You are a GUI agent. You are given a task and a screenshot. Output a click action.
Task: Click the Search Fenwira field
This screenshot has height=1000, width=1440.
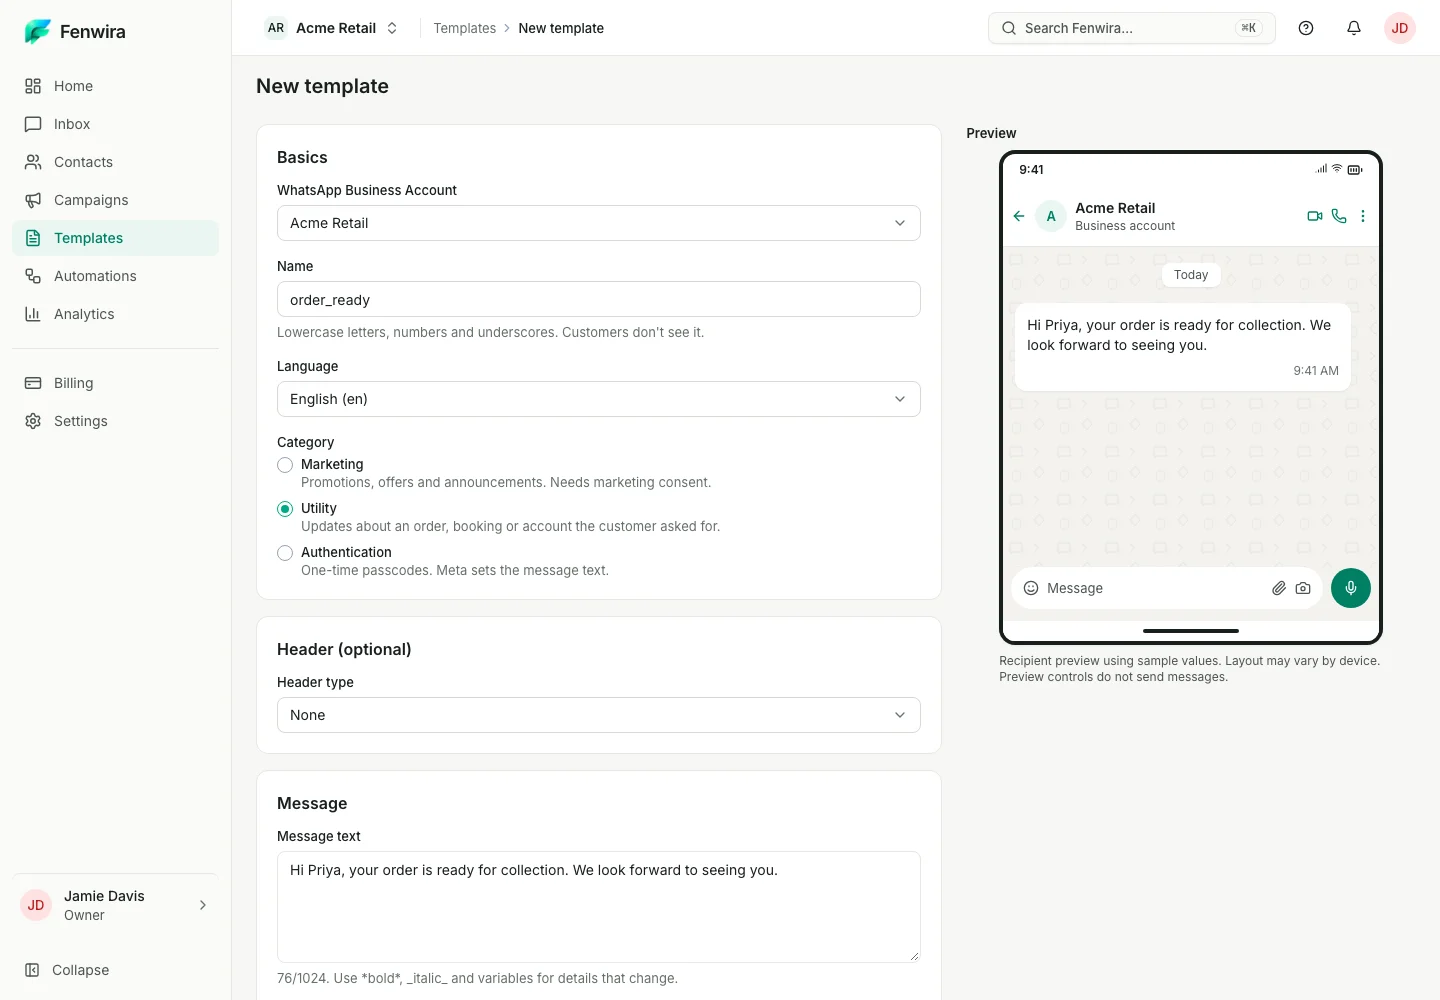(x=1132, y=28)
